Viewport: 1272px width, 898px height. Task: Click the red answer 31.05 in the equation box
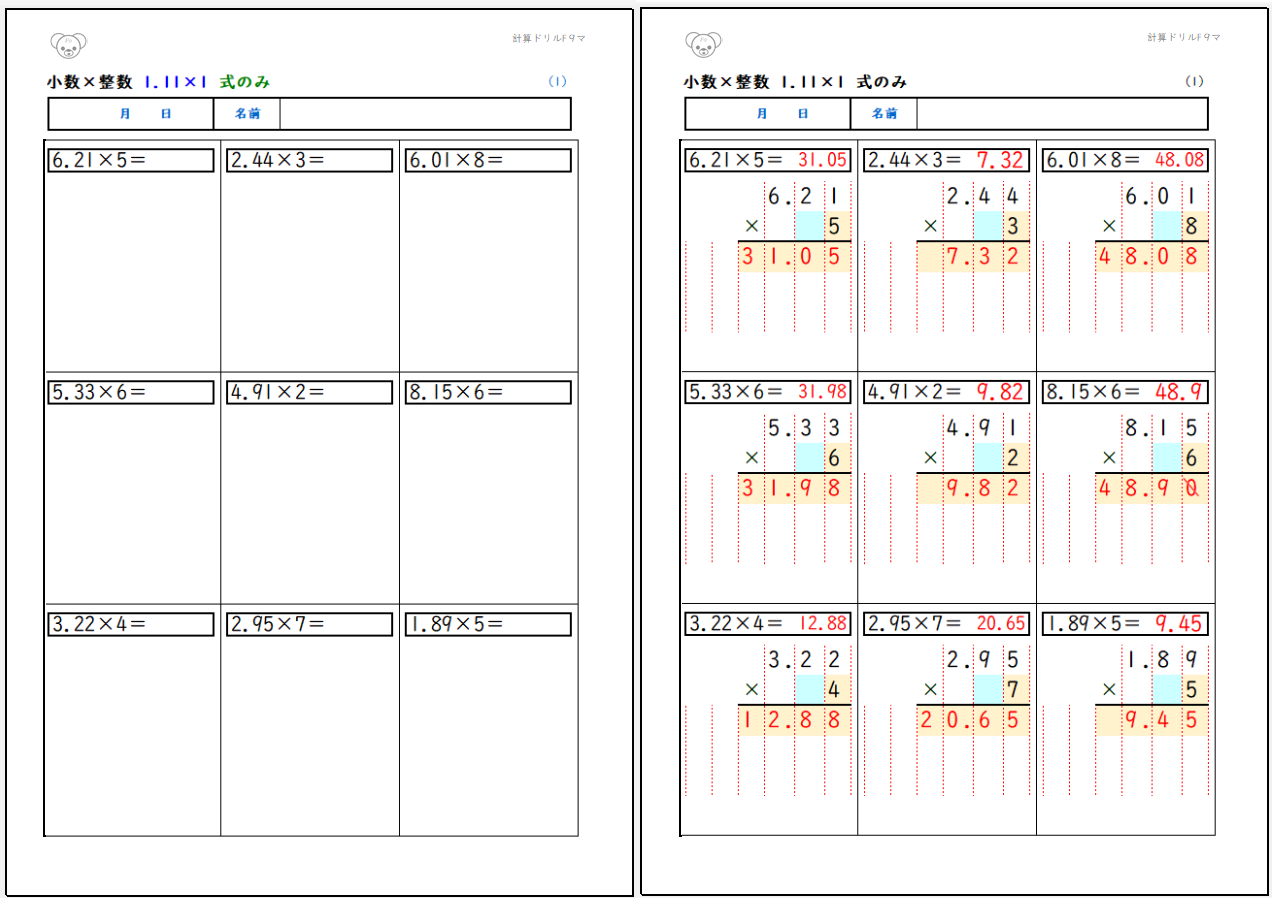point(822,160)
